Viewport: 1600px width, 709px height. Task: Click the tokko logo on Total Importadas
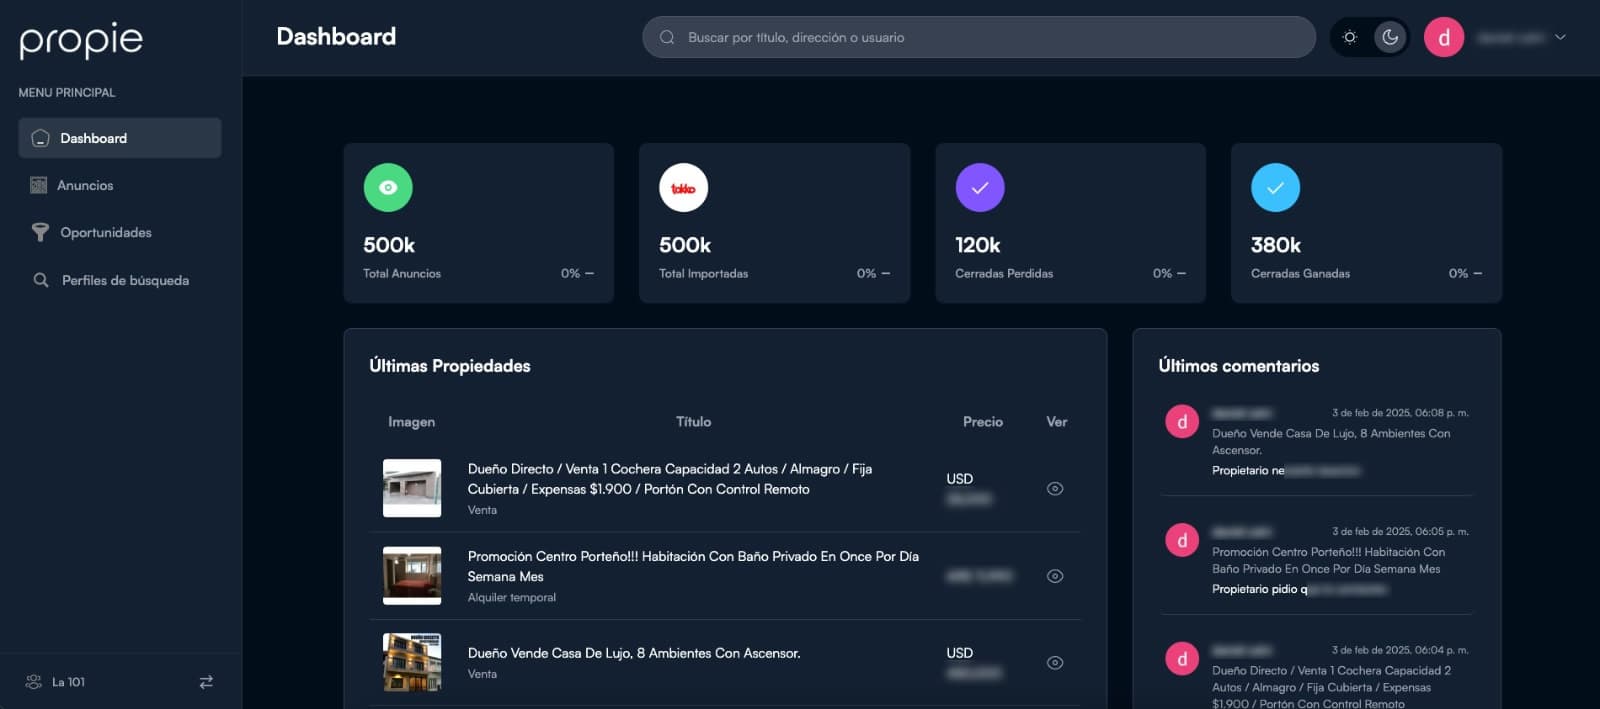tap(683, 187)
